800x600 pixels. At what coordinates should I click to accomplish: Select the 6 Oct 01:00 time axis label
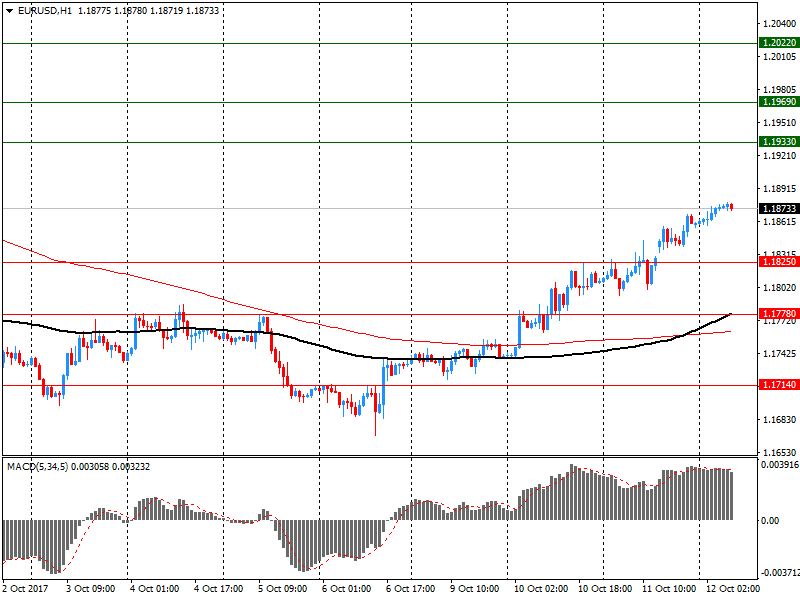pyautogui.click(x=346, y=589)
